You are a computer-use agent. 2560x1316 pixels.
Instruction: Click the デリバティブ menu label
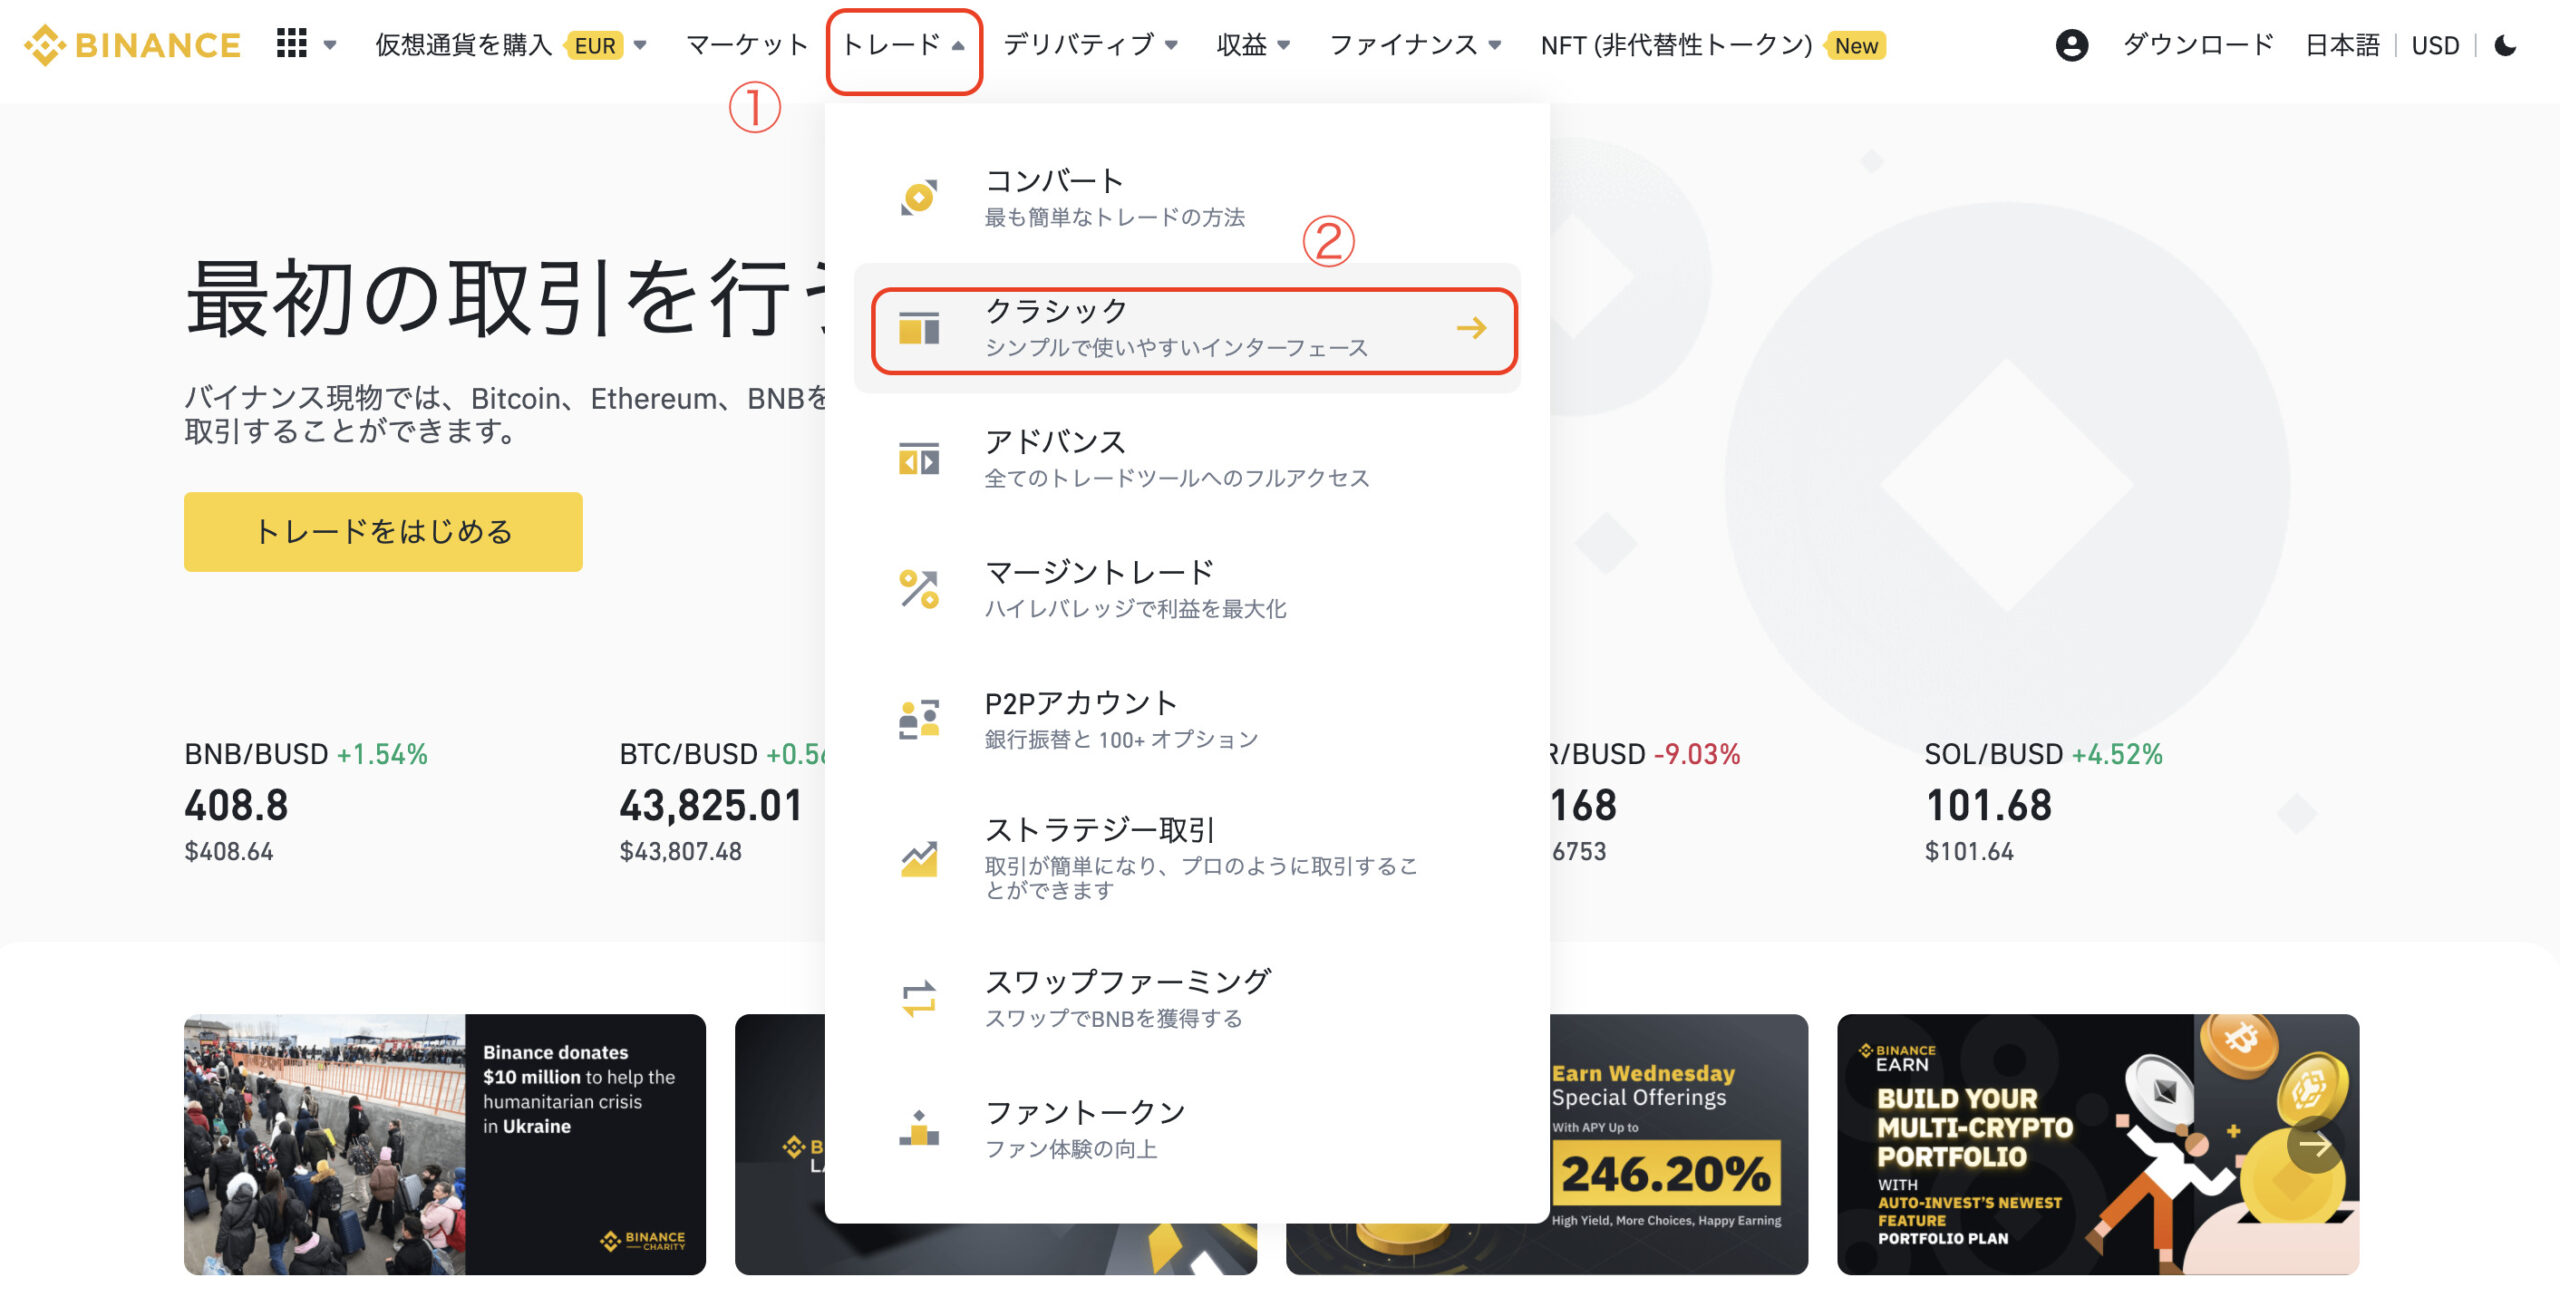pos(1078,45)
